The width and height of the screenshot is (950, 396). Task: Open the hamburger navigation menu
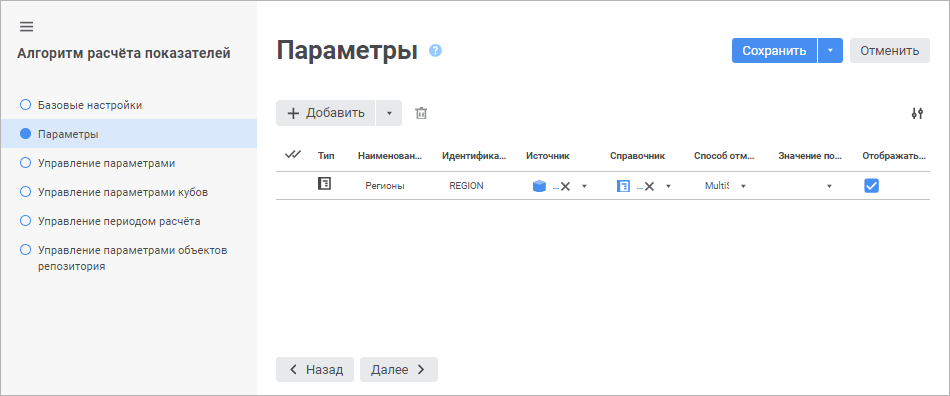coord(27,27)
